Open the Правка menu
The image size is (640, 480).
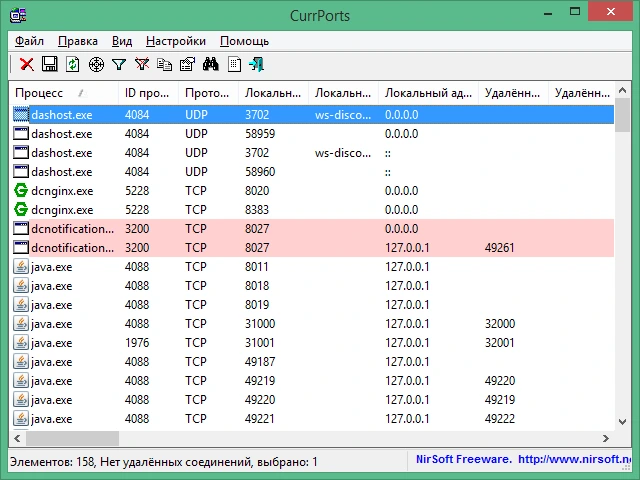[78, 41]
